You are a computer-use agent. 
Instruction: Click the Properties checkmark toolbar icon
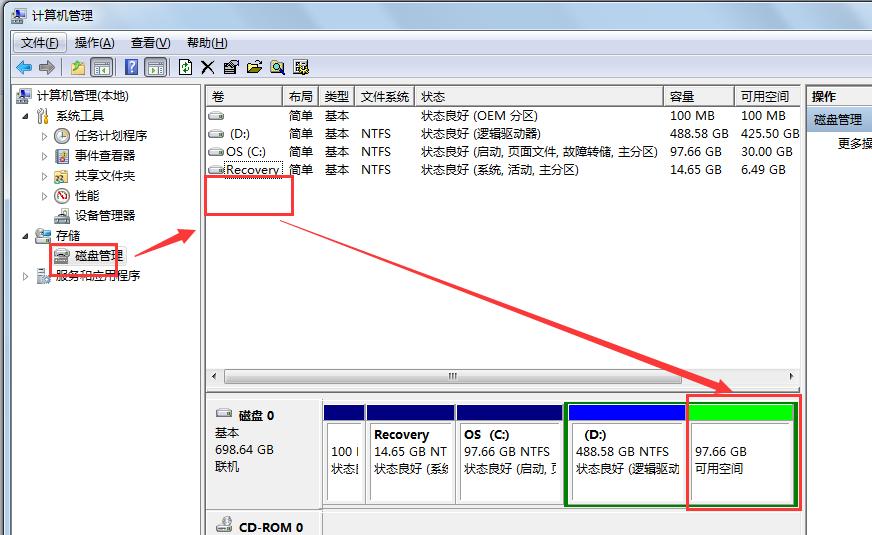coord(231,67)
